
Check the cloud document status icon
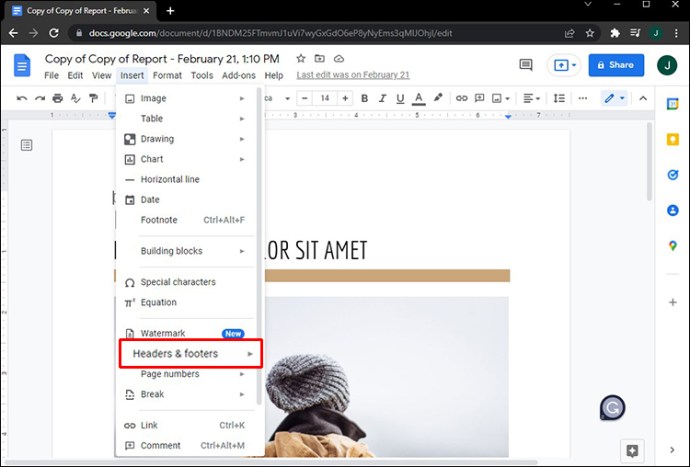click(x=338, y=59)
